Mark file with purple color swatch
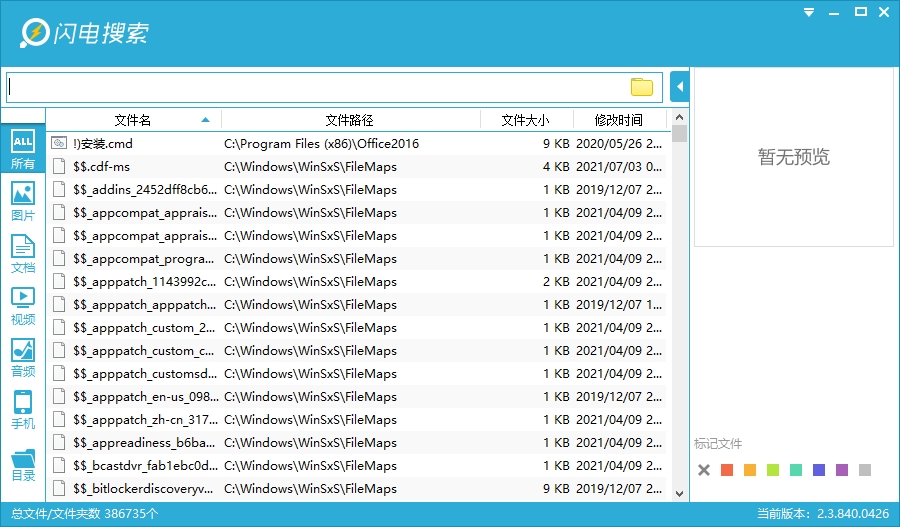 point(842,470)
